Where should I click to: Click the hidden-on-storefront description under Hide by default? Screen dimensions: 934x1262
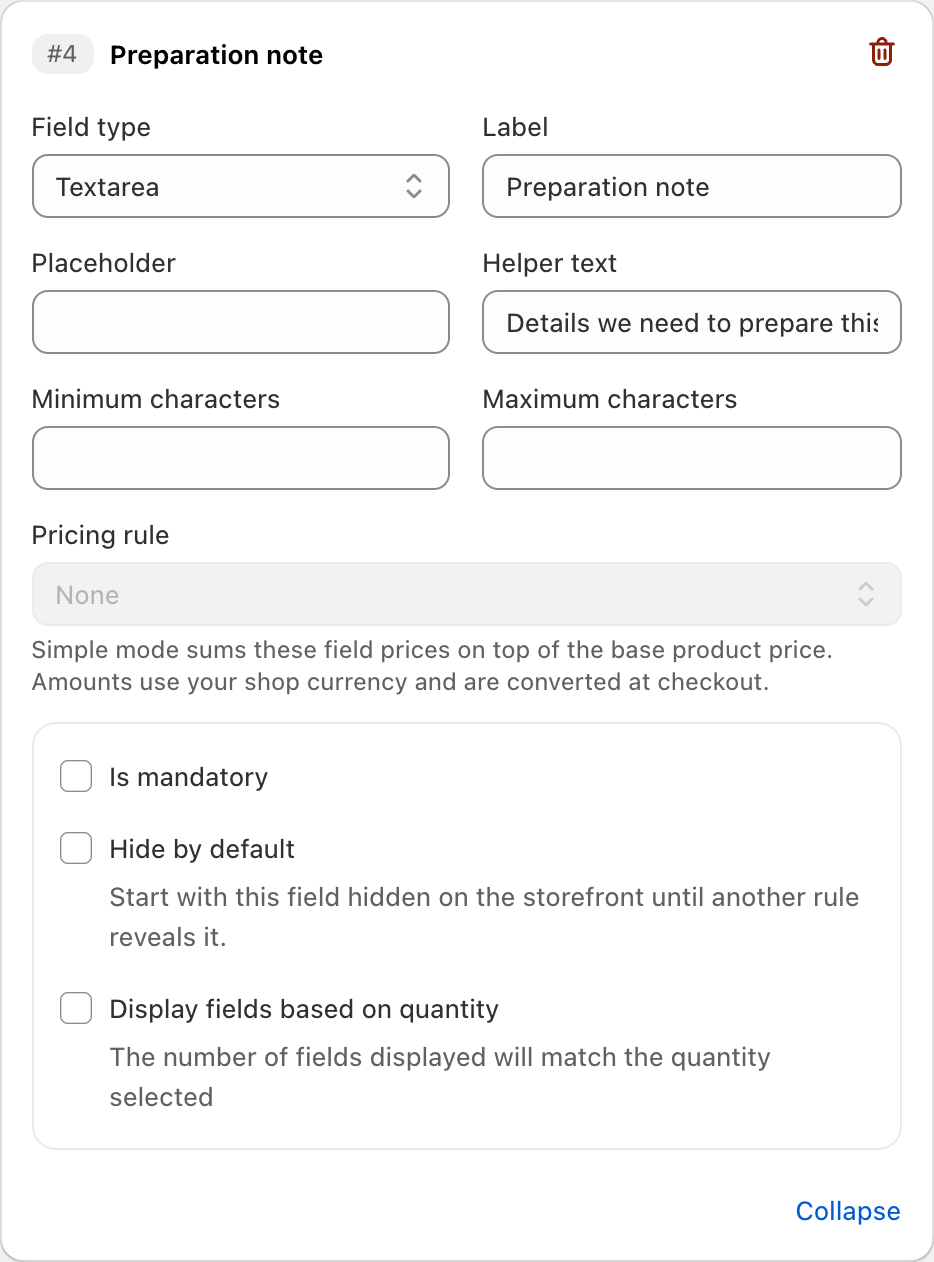click(484, 917)
